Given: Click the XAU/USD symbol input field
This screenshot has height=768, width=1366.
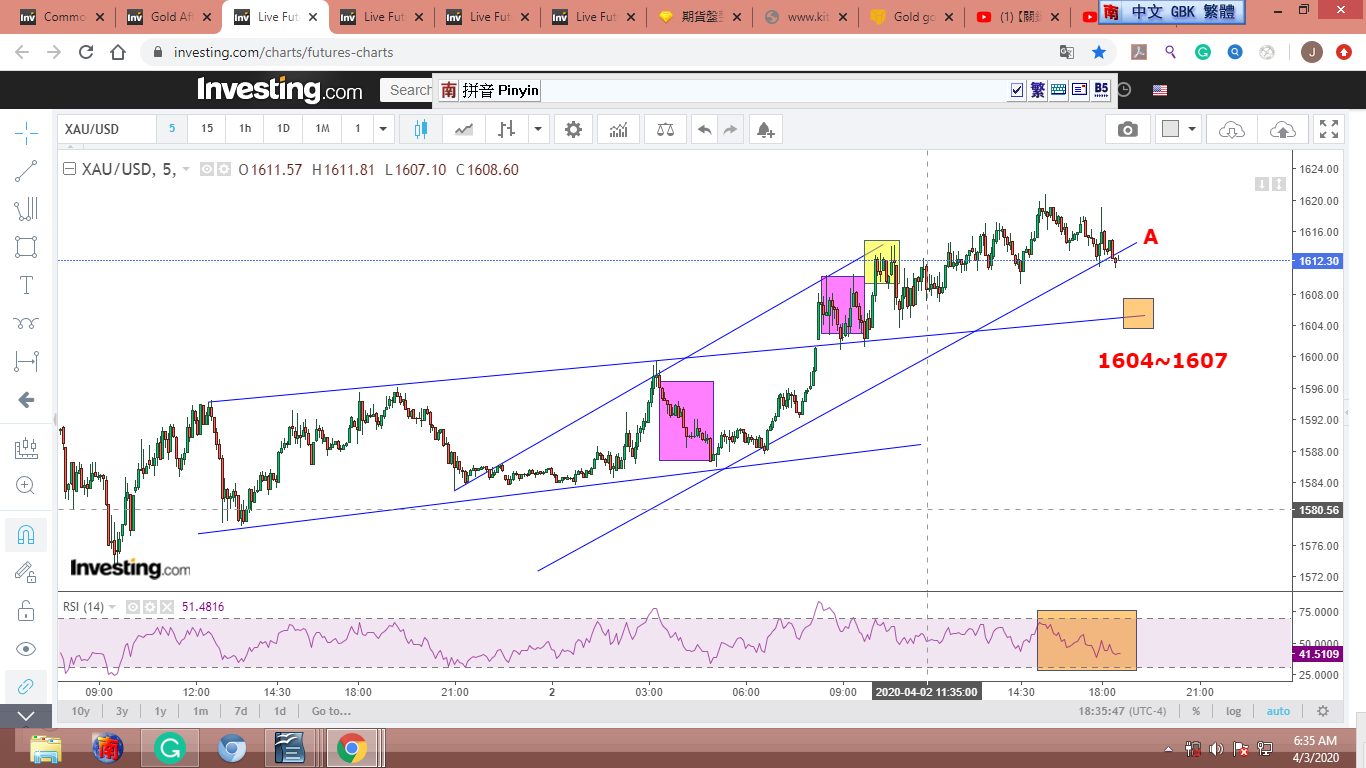Looking at the screenshot, I should [105, 129].
